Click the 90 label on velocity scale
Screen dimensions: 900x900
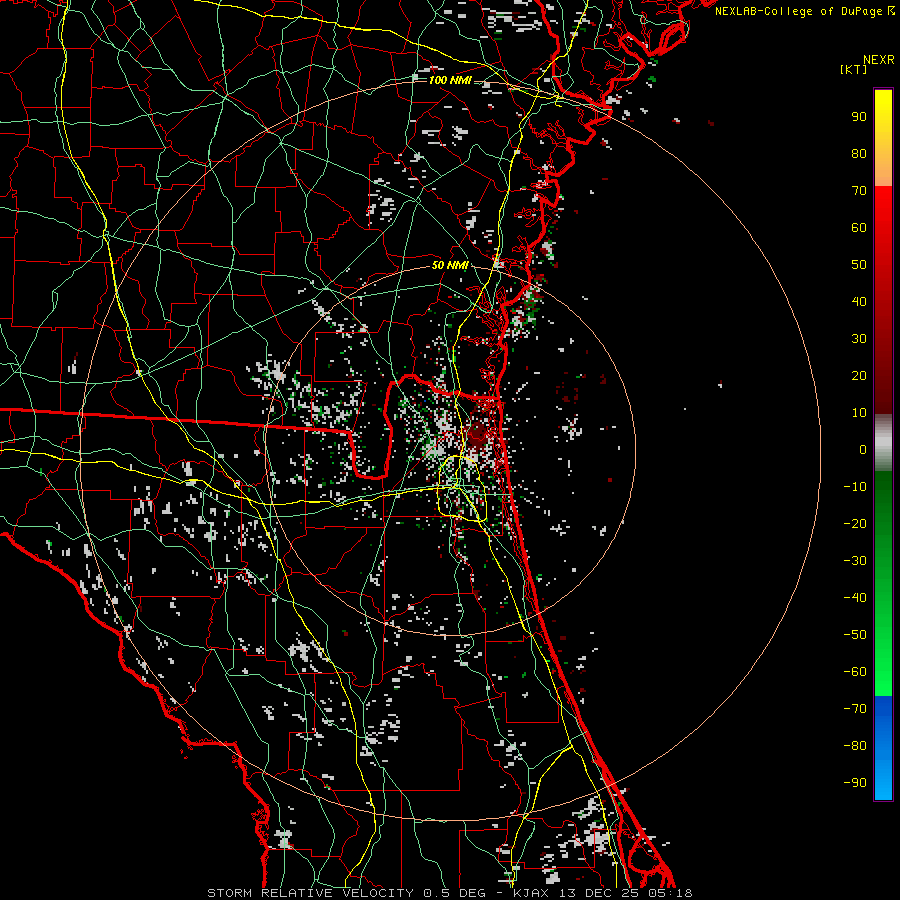click(858, 117)
